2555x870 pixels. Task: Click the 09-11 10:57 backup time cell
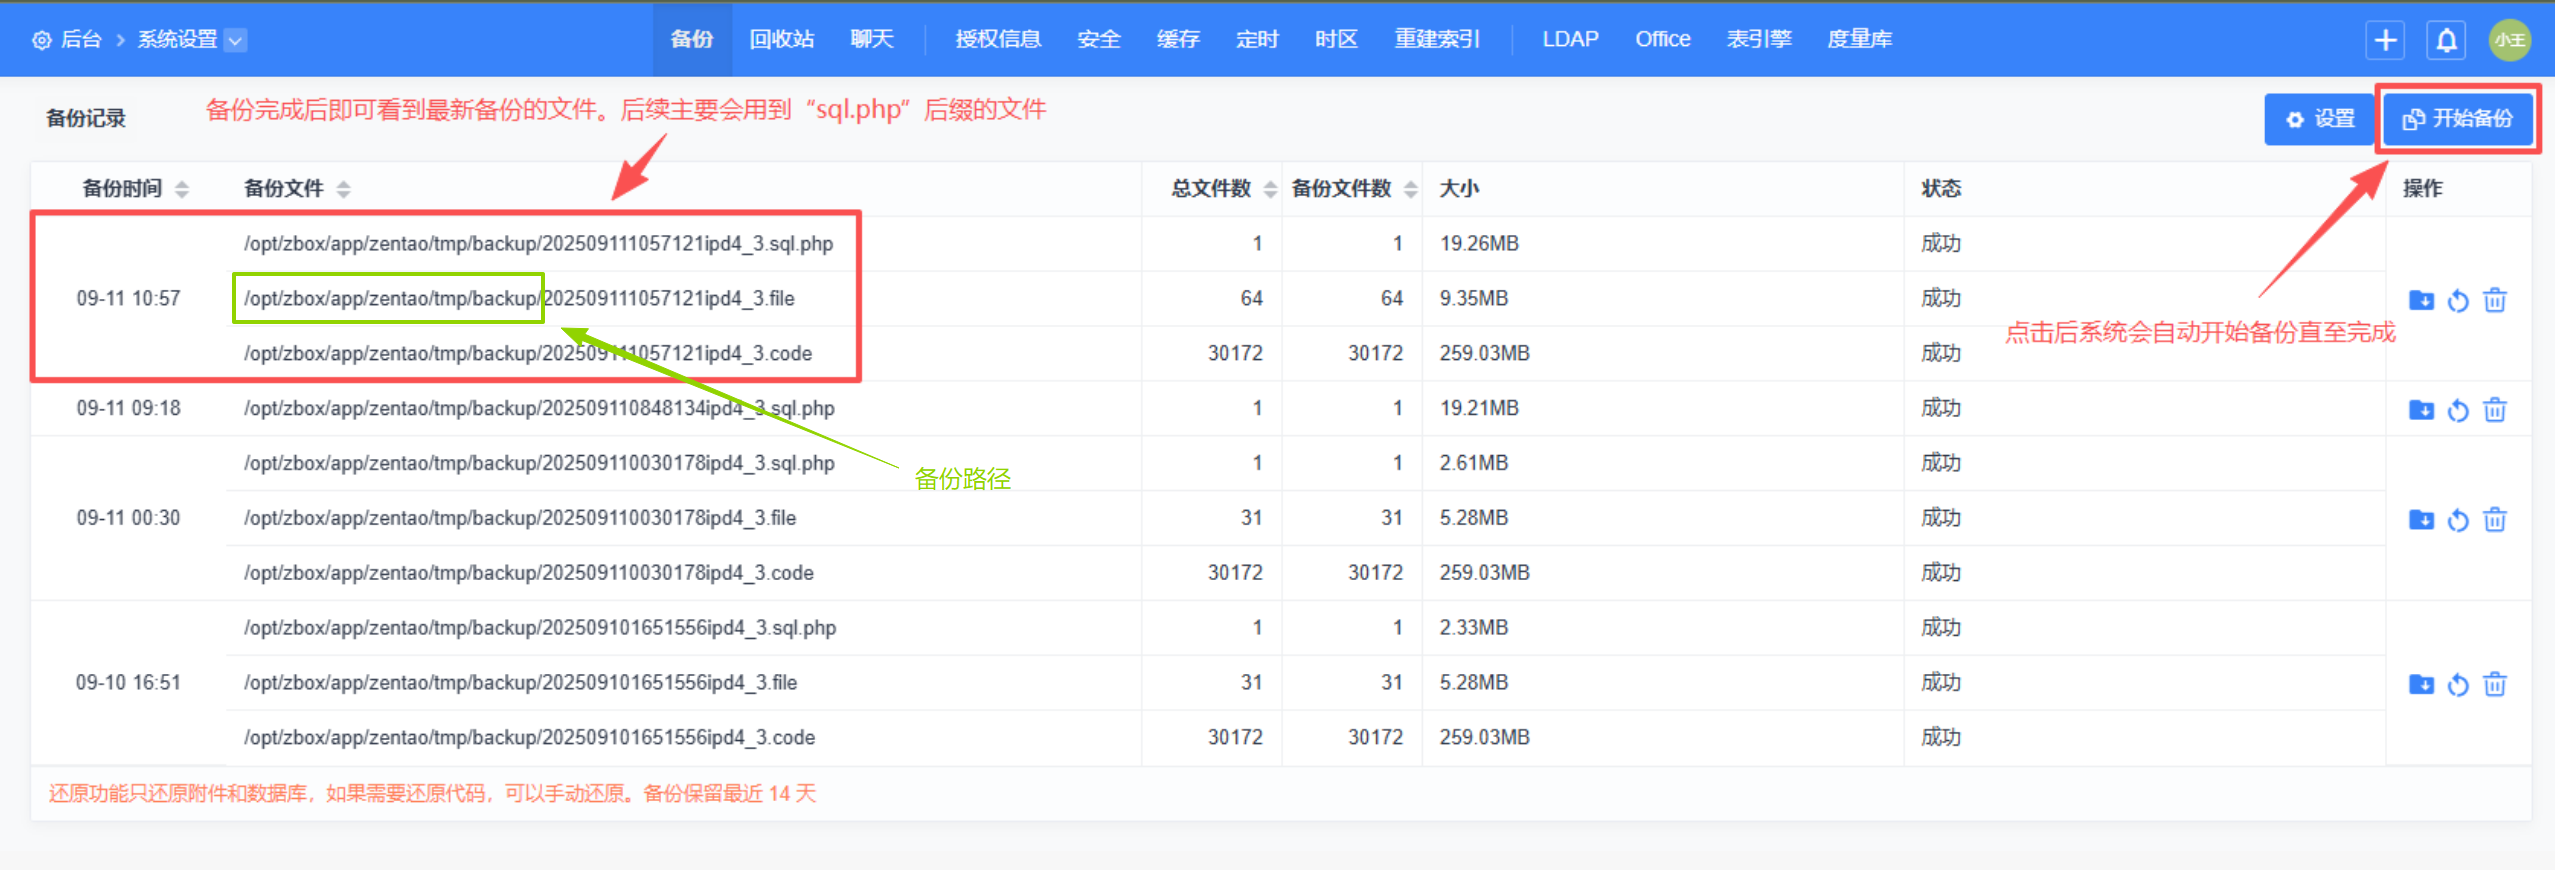click(x=128, y=299)
